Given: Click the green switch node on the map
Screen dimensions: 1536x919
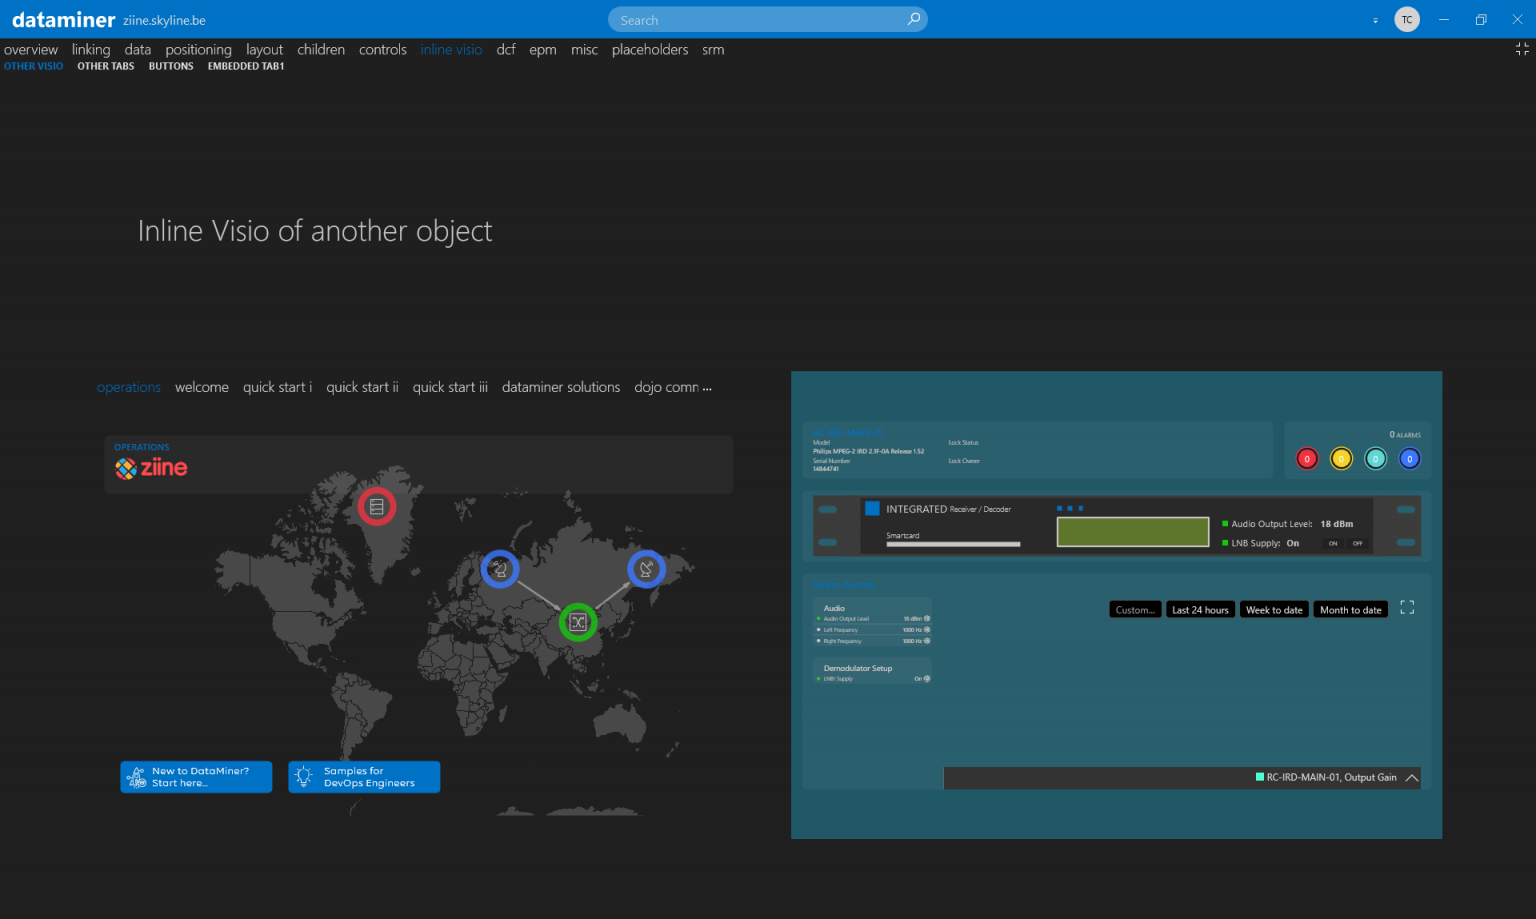Looking at the screenshot, I should coord(578,622).
